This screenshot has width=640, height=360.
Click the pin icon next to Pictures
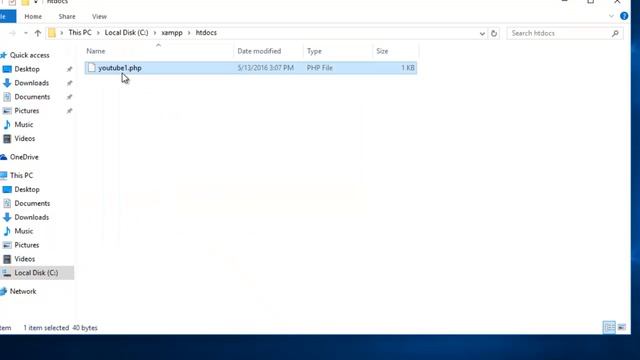[x=69, y=111]
